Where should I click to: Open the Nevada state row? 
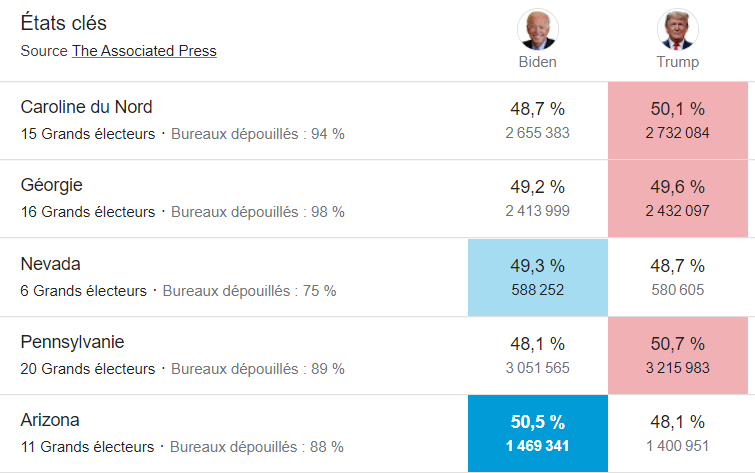50,264
